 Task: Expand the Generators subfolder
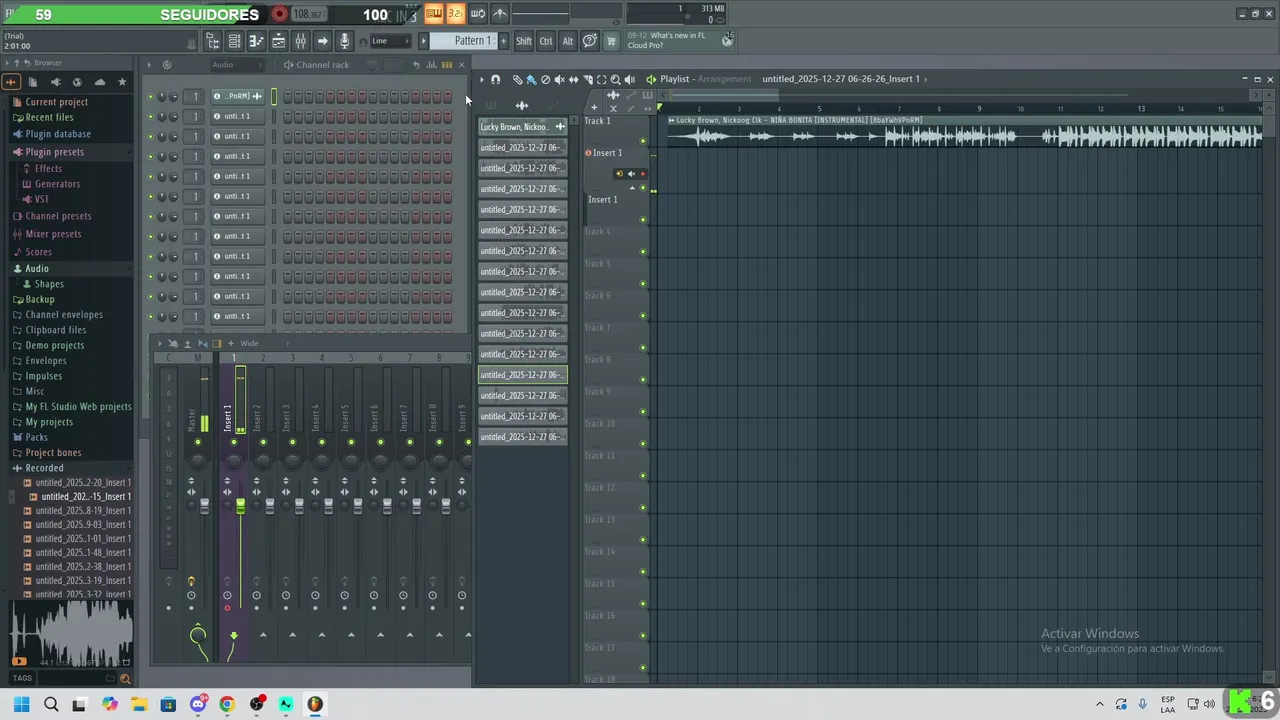click(57, 184)
